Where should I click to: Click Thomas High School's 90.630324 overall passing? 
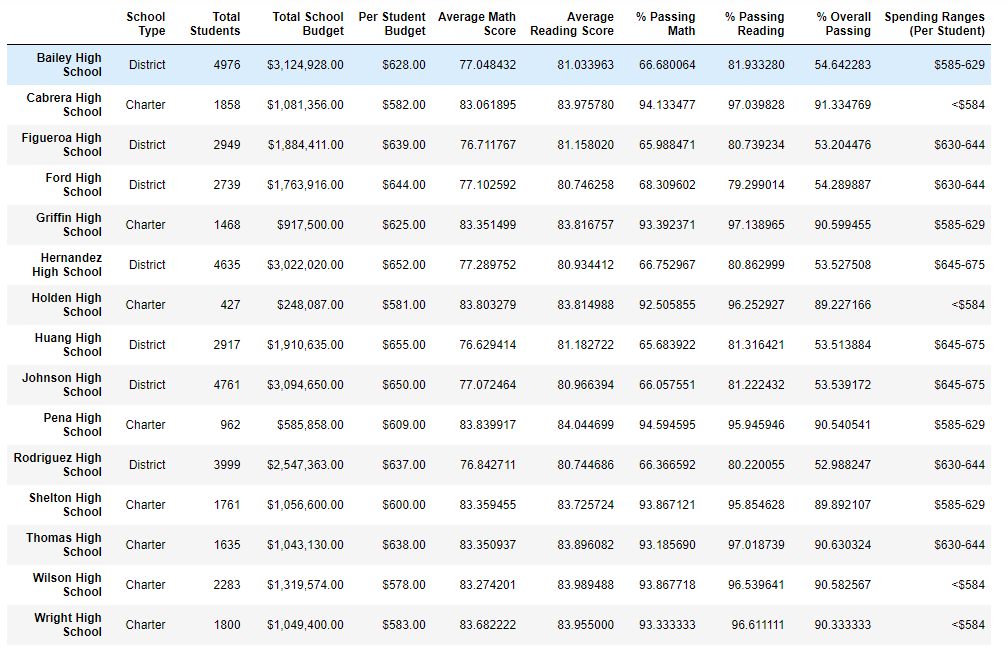click(x=843, y=545)
